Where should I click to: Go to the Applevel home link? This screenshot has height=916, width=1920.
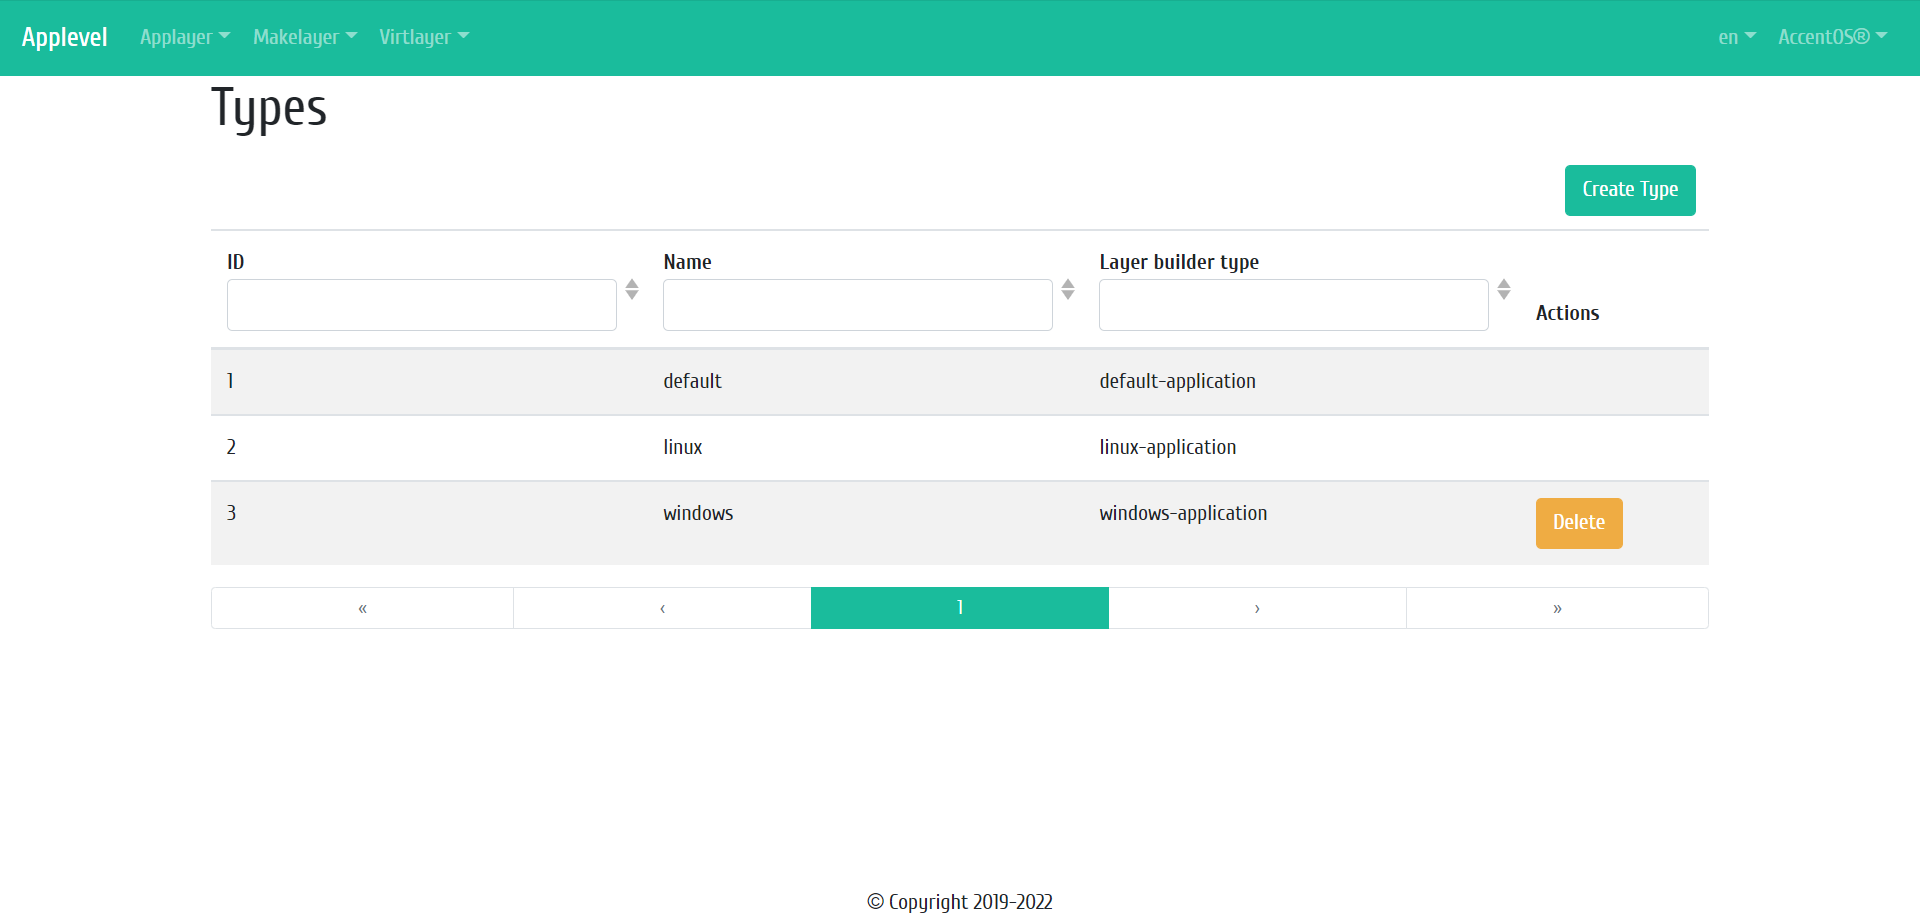coord(65,37)
